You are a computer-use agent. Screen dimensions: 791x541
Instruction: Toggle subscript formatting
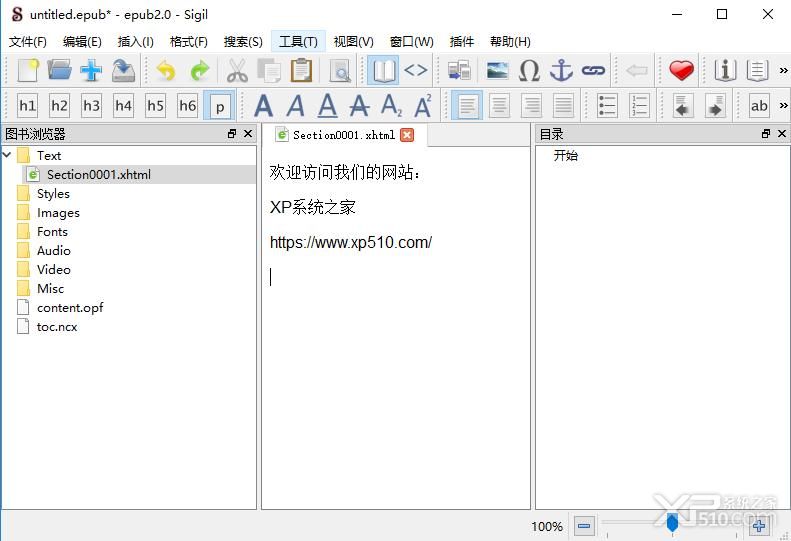tap(391, 105)
